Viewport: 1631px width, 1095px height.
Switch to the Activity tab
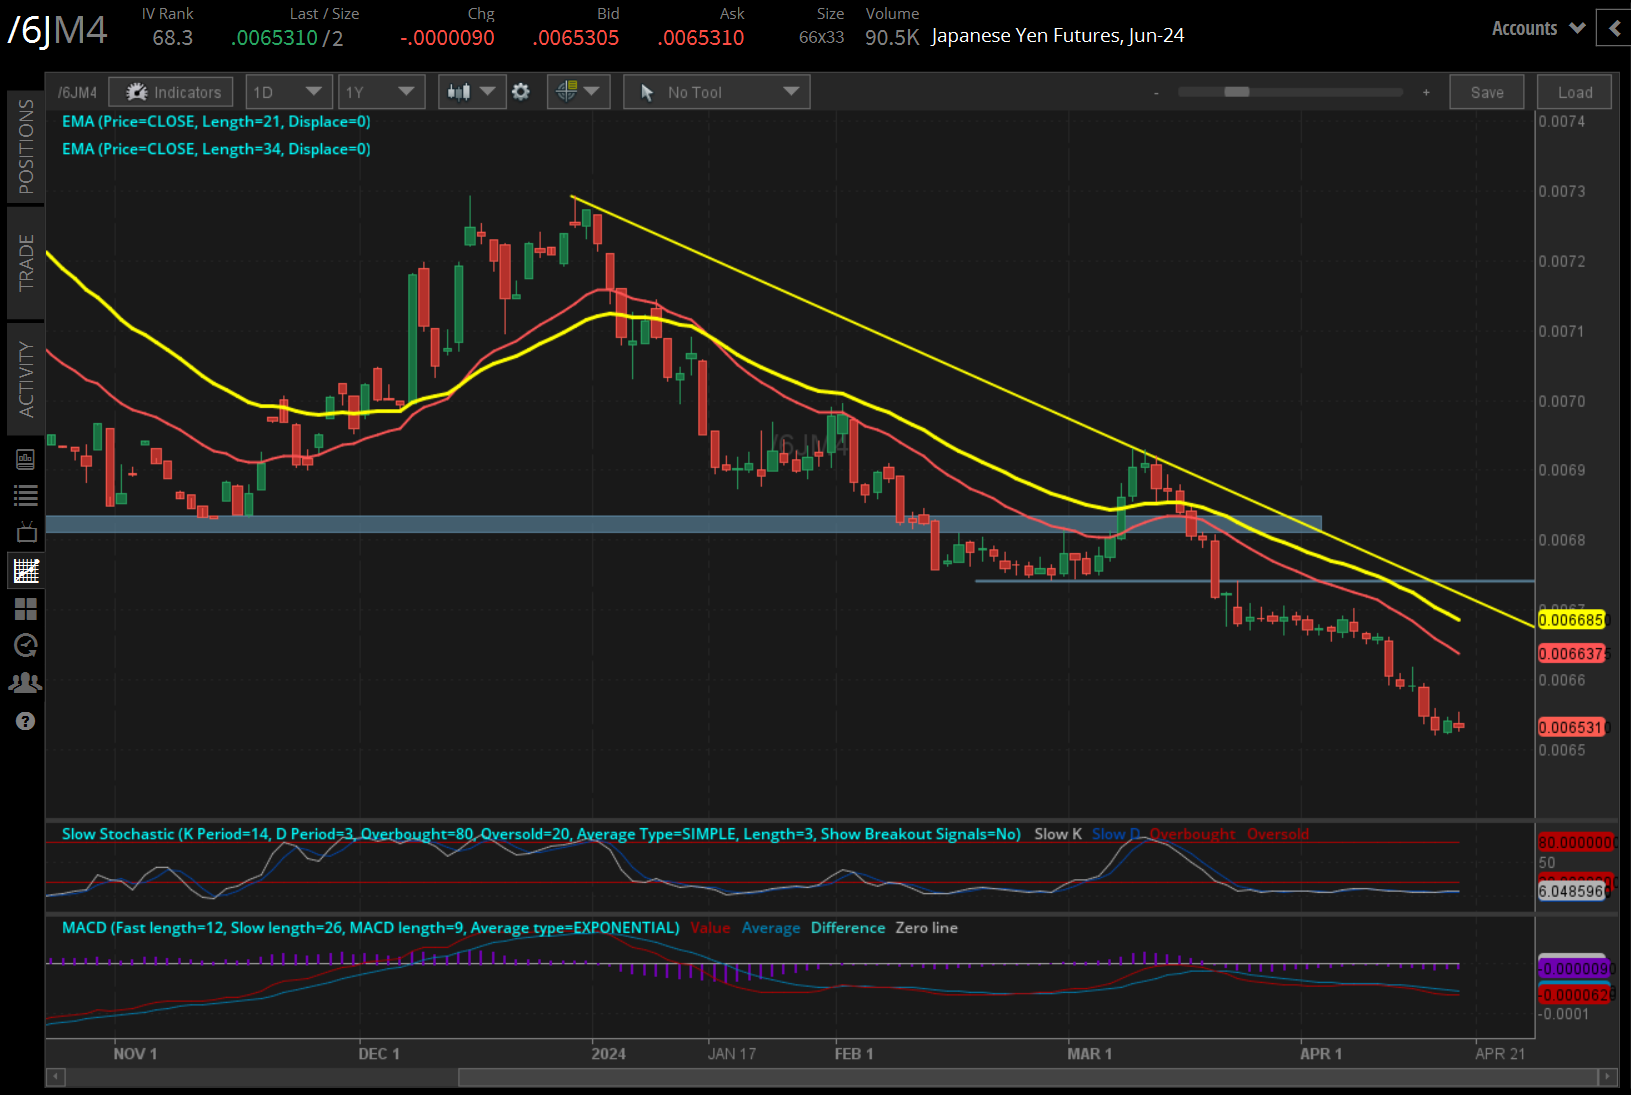click(26, 379)
